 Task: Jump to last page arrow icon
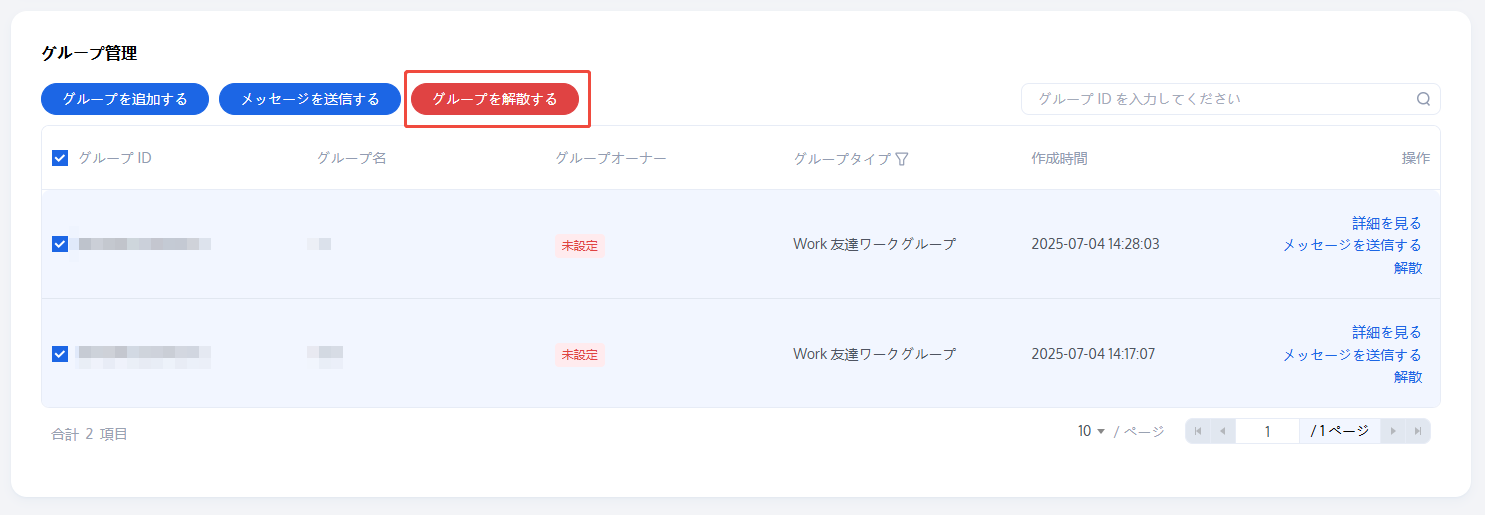pyautogui.click(x=1417, y=431)
